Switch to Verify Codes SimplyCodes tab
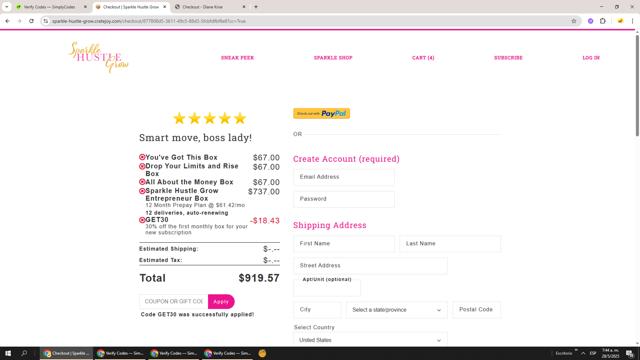The height and width of the screenshot is (360, 640). click(50, 7)
